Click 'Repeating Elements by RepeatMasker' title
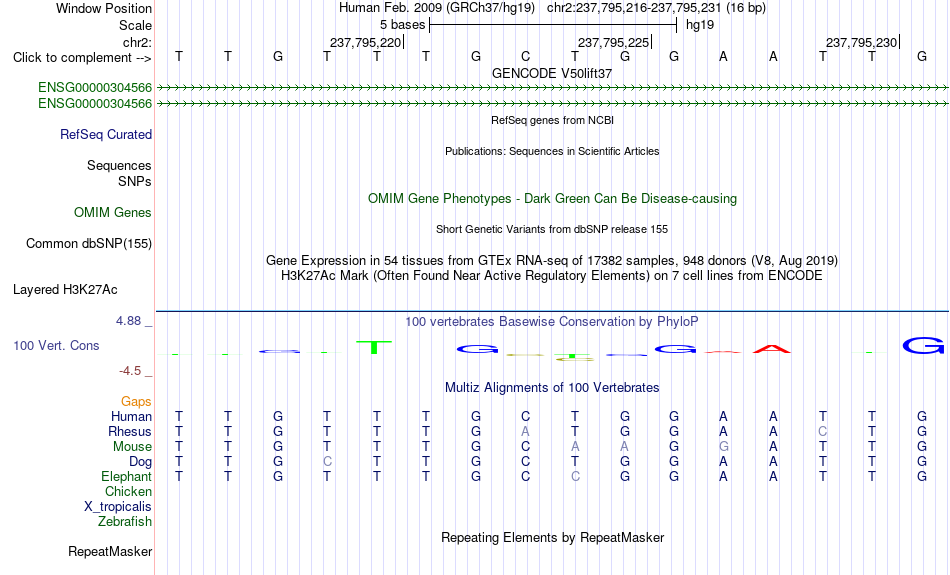 553,537
